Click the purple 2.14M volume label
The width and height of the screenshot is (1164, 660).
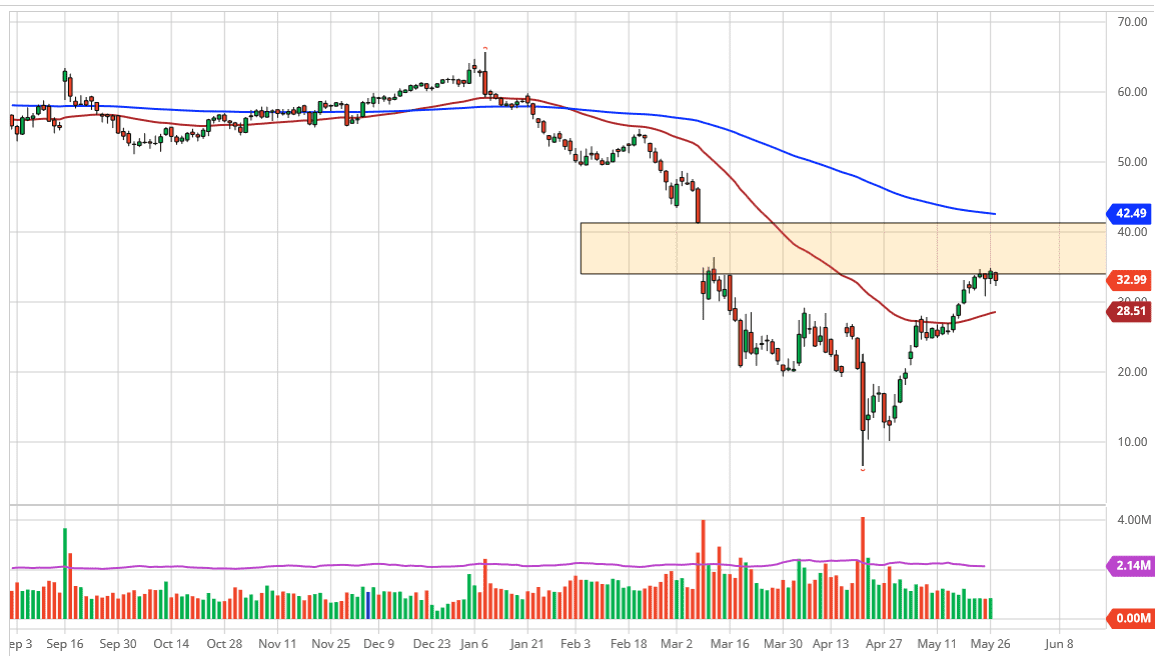1132,566
